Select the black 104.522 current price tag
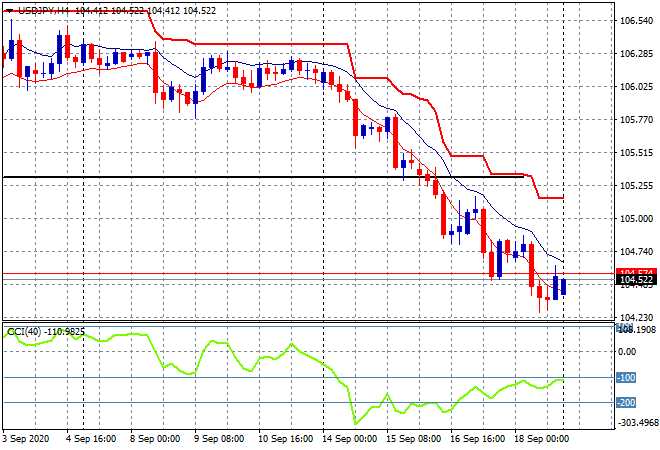Image resolution: width=660 pixels, height=450 pixels. (636, 280)
